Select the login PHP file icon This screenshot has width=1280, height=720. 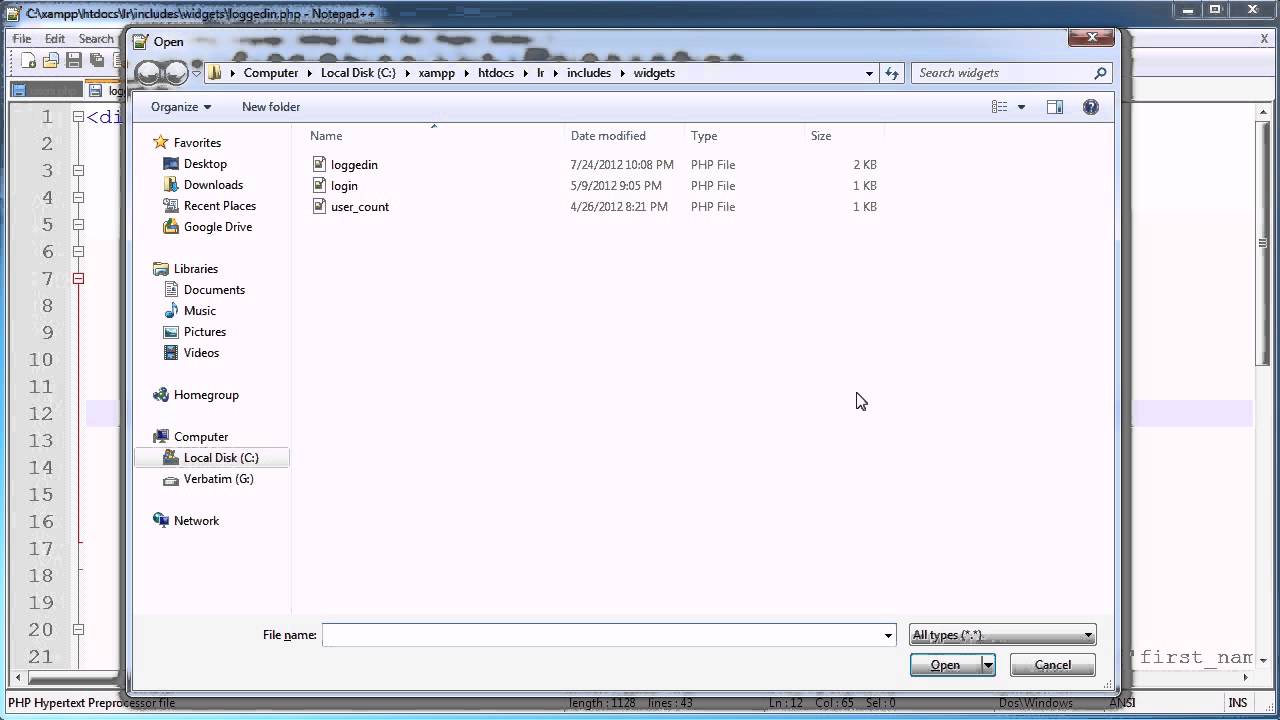click(x=319, y=185)
